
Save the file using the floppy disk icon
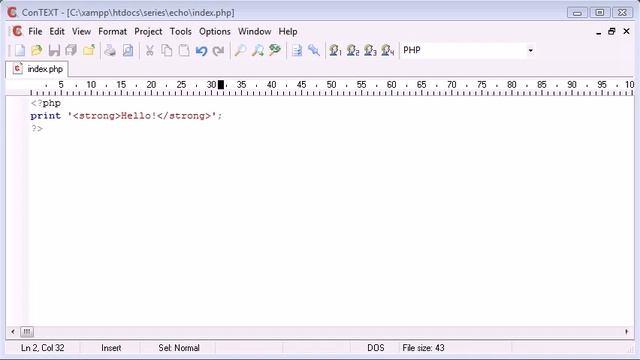54,51
